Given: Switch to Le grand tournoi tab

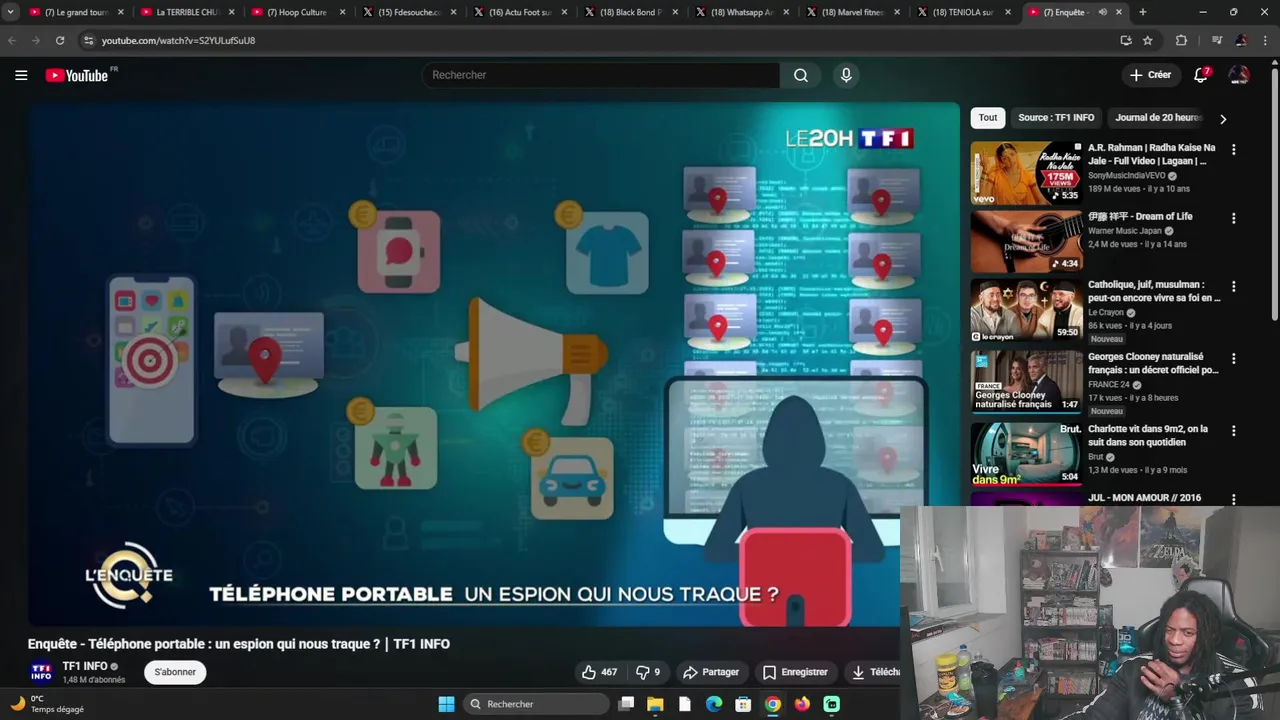Looking at the screenshot, I should point(75,12).
